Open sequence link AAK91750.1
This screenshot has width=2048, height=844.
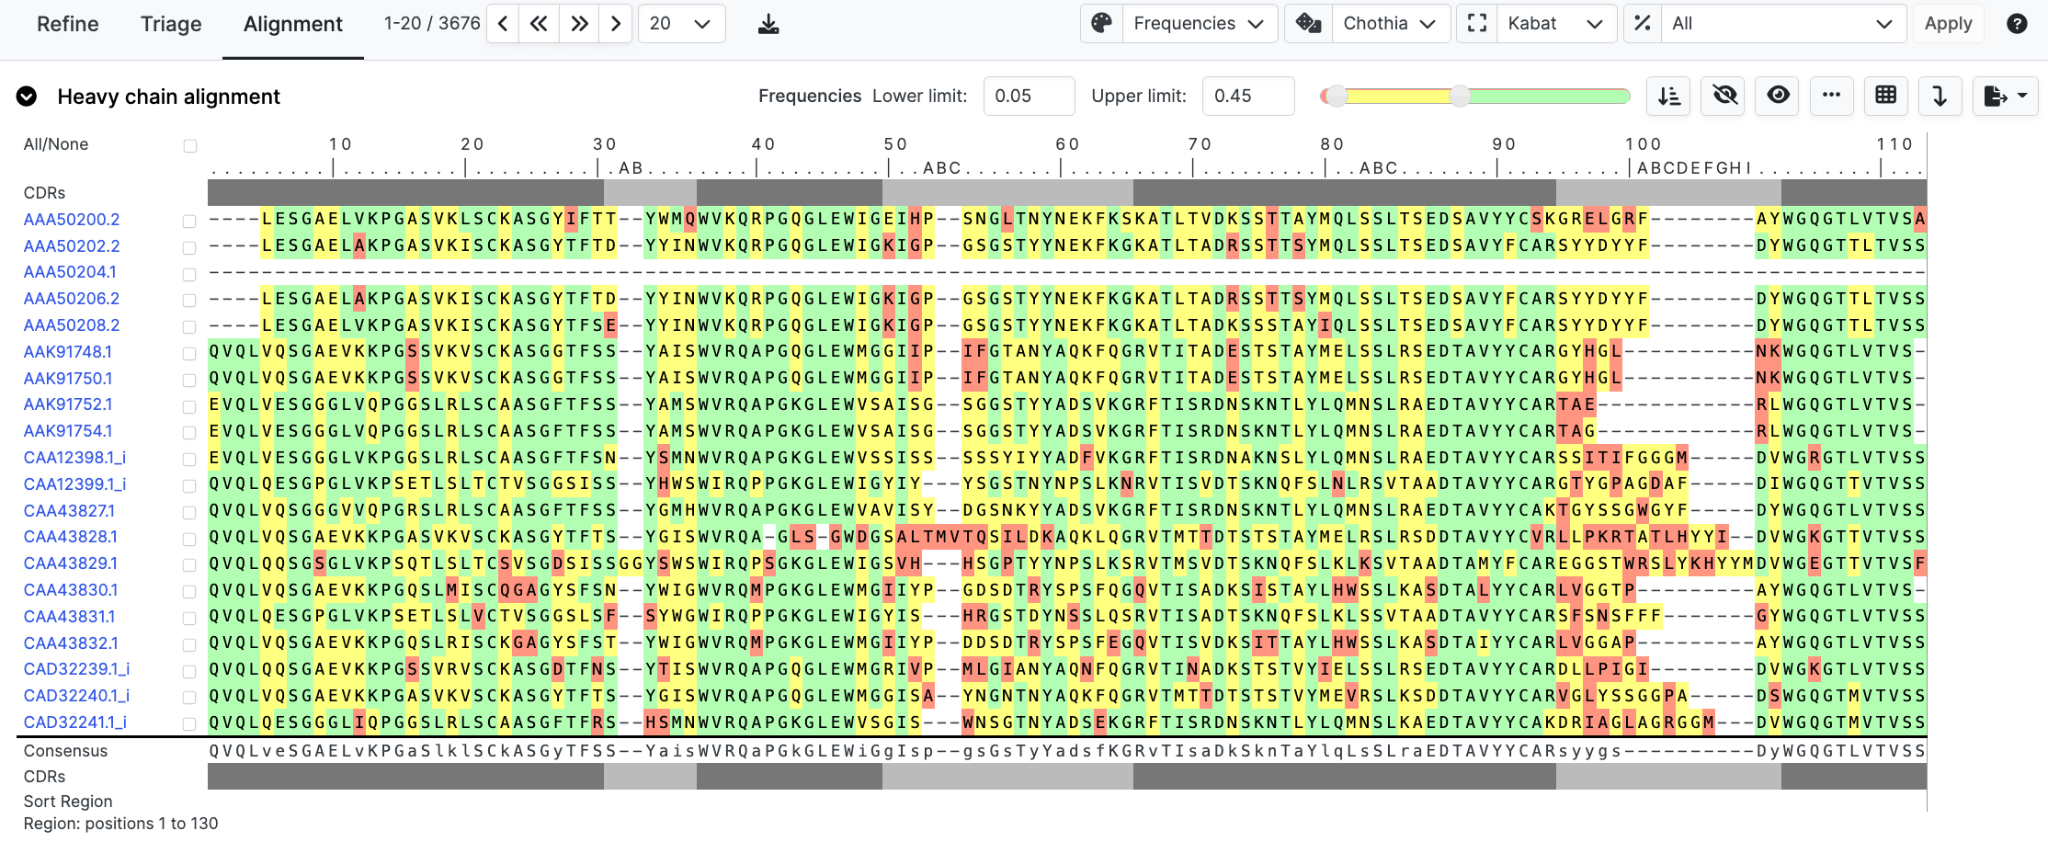pos(68,378)
